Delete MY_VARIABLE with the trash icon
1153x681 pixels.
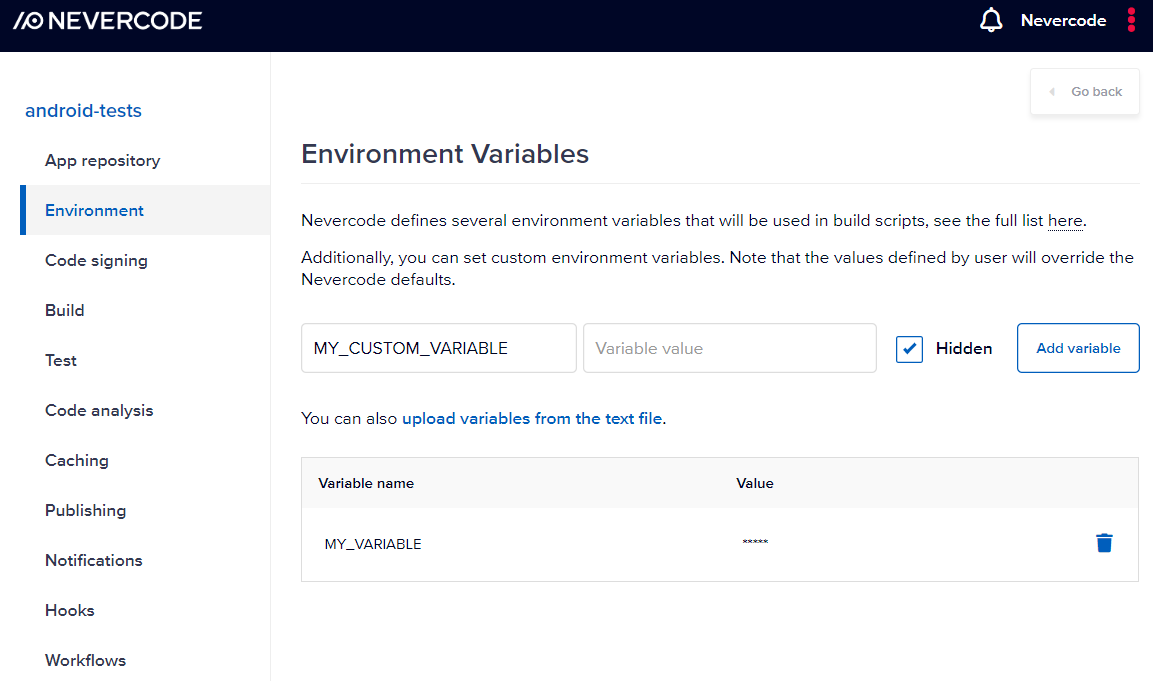(x=1104, y=543)
